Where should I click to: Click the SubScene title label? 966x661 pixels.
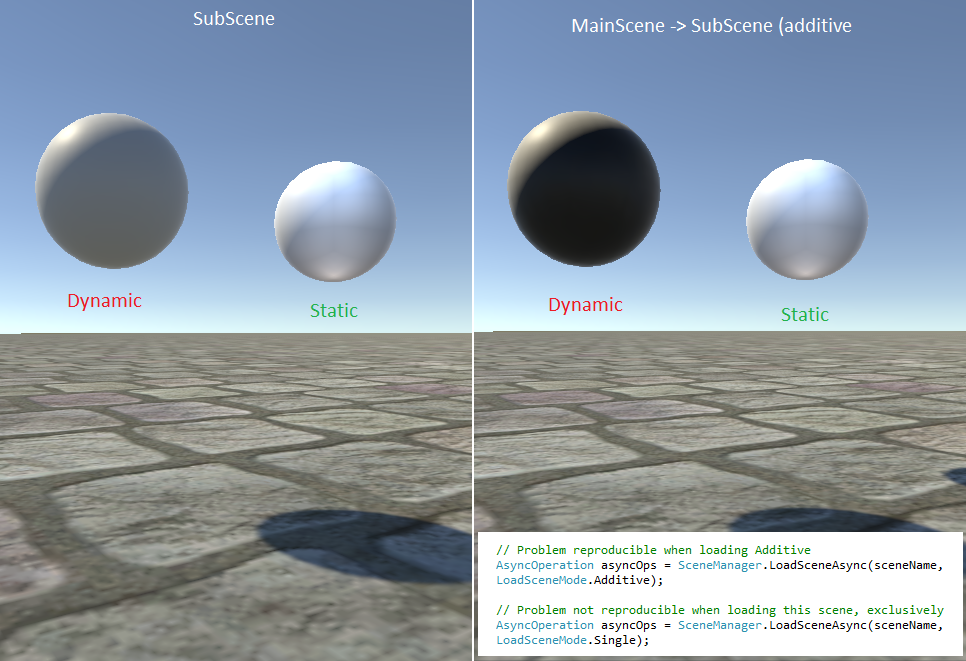tap(234, 18)
